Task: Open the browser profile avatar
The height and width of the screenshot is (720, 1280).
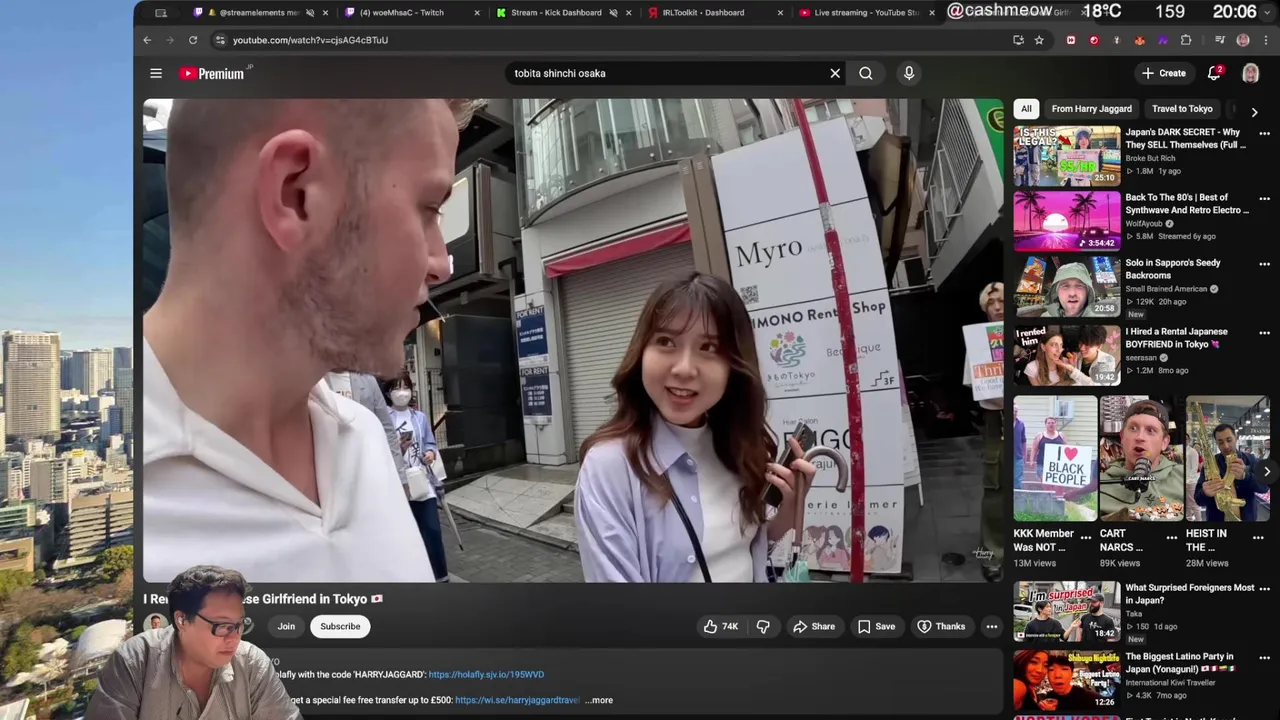Action: click(x=1243, y=40)
